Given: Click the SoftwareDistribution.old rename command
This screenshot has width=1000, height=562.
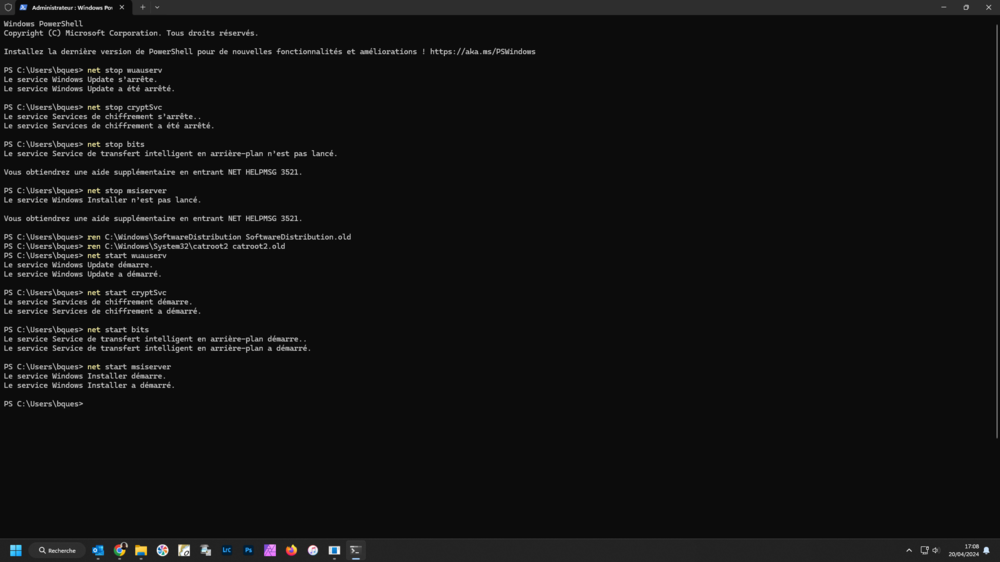Looking at the screenshot, I should coord(219,237).
